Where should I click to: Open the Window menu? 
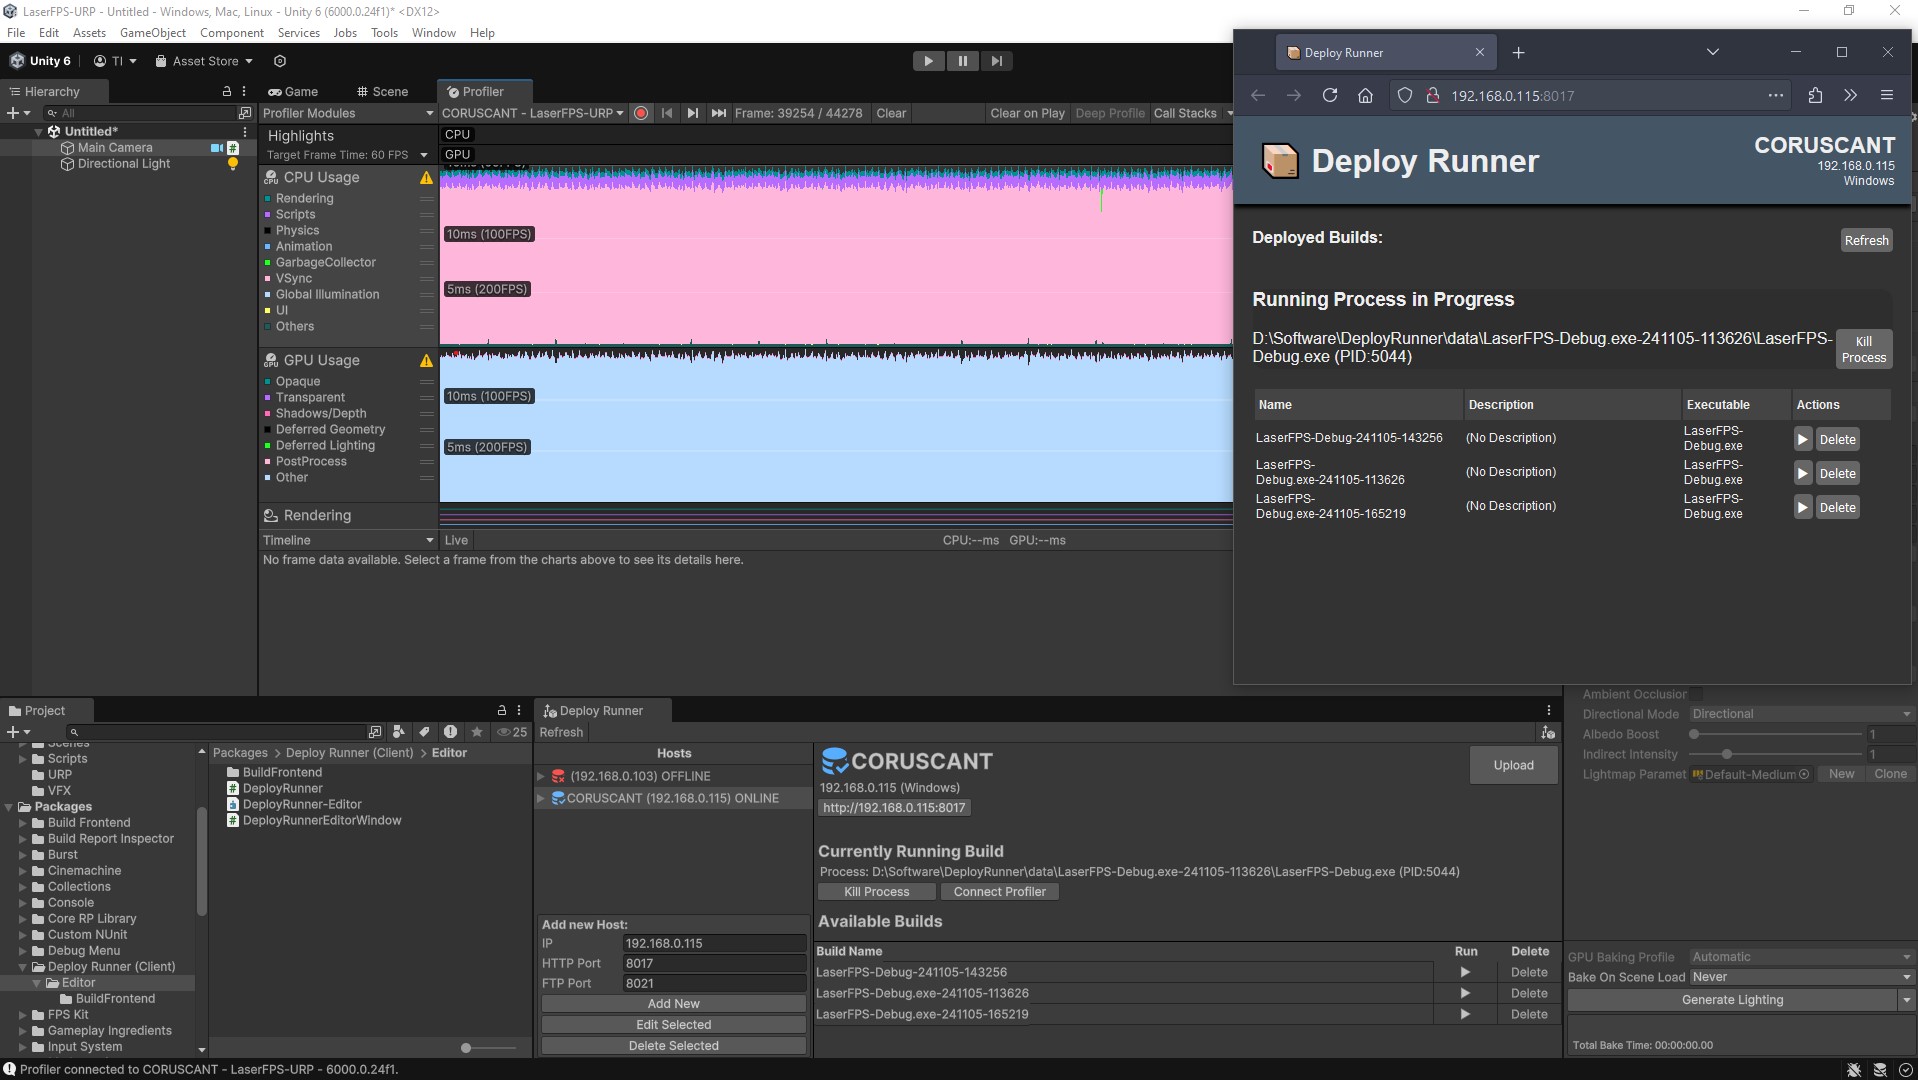point(434,32)
